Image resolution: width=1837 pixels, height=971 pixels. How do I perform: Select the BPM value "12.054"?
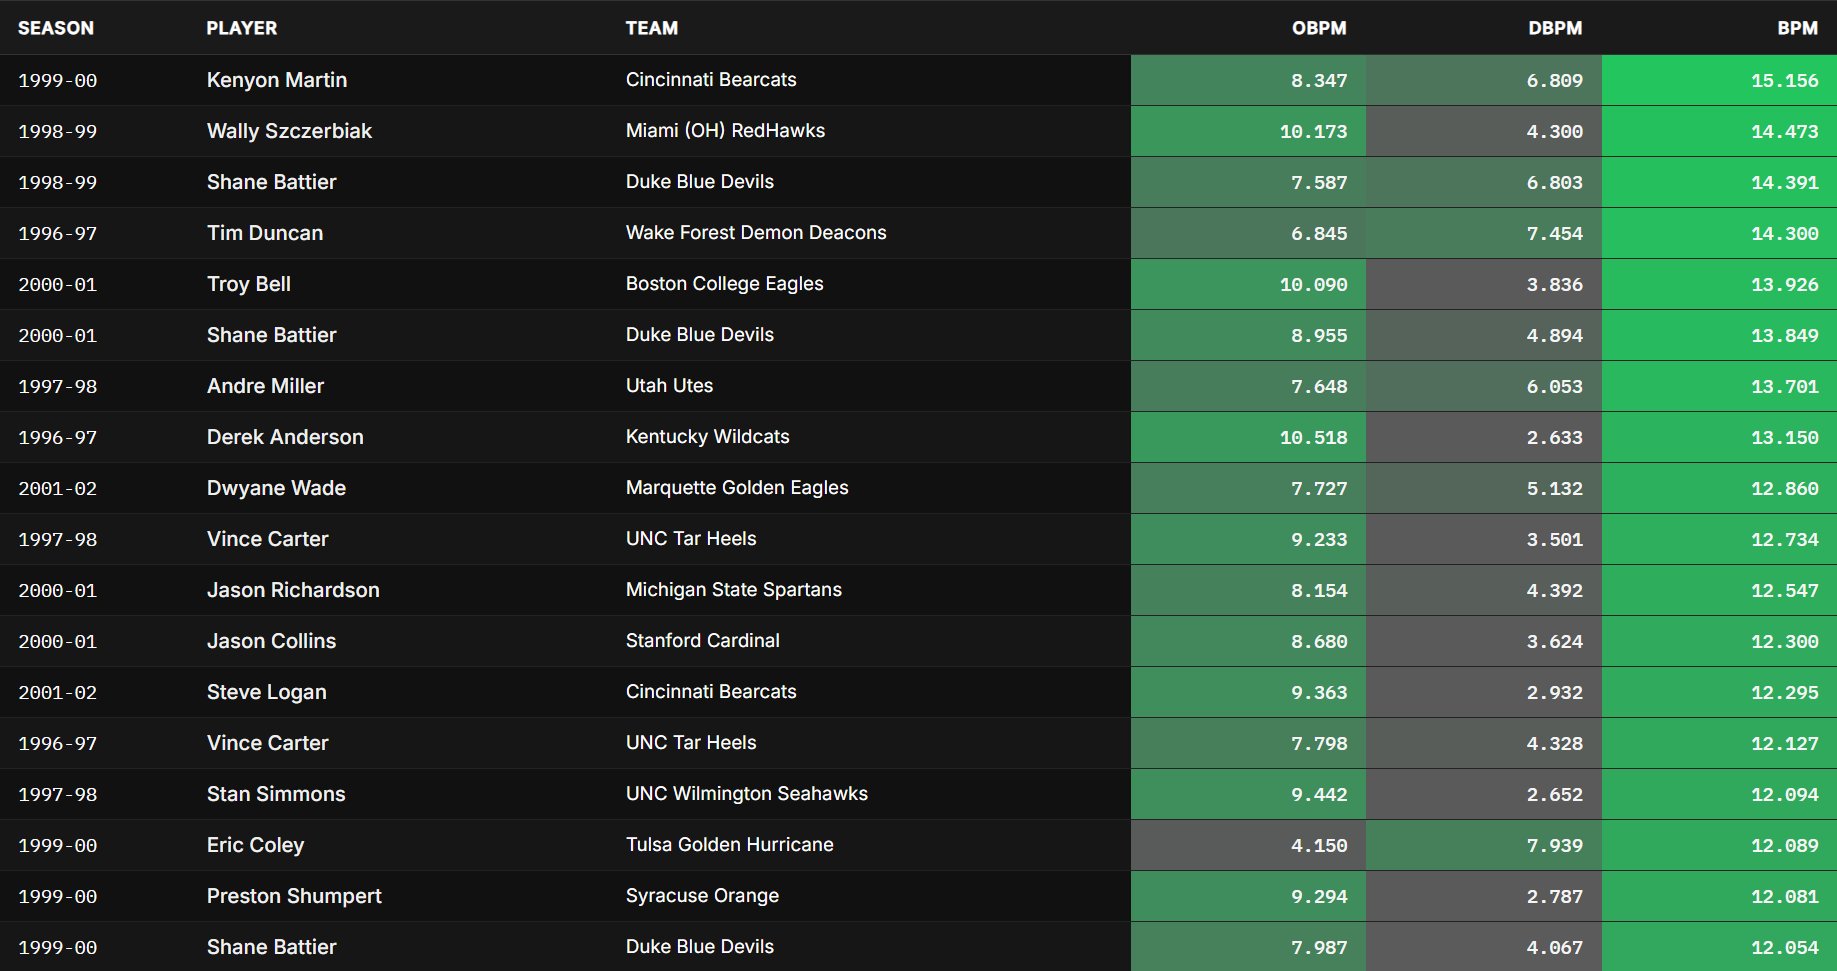point(1785,948)
